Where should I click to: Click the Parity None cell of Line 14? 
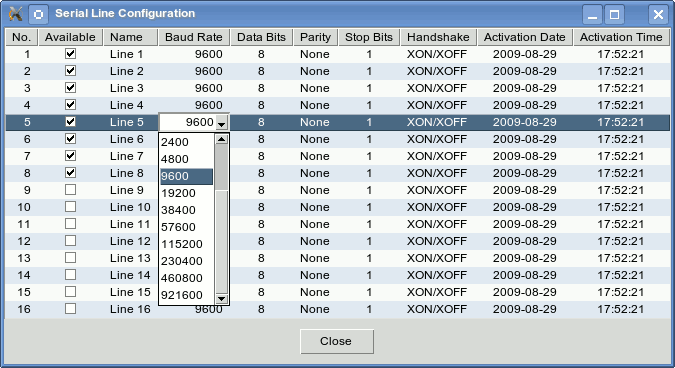316,275
